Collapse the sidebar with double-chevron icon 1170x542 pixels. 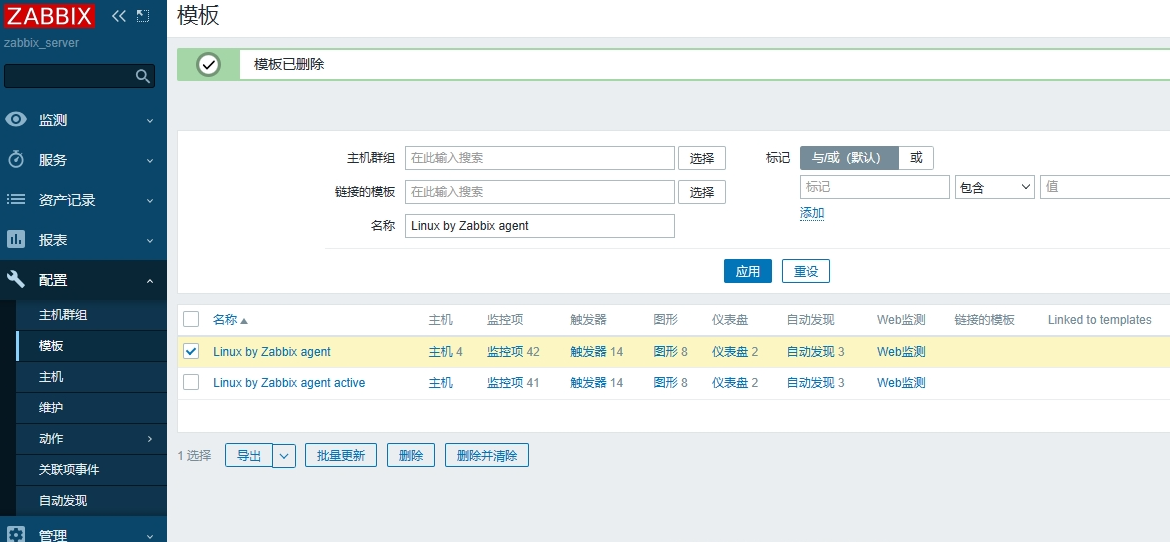[x=119, y=16]
